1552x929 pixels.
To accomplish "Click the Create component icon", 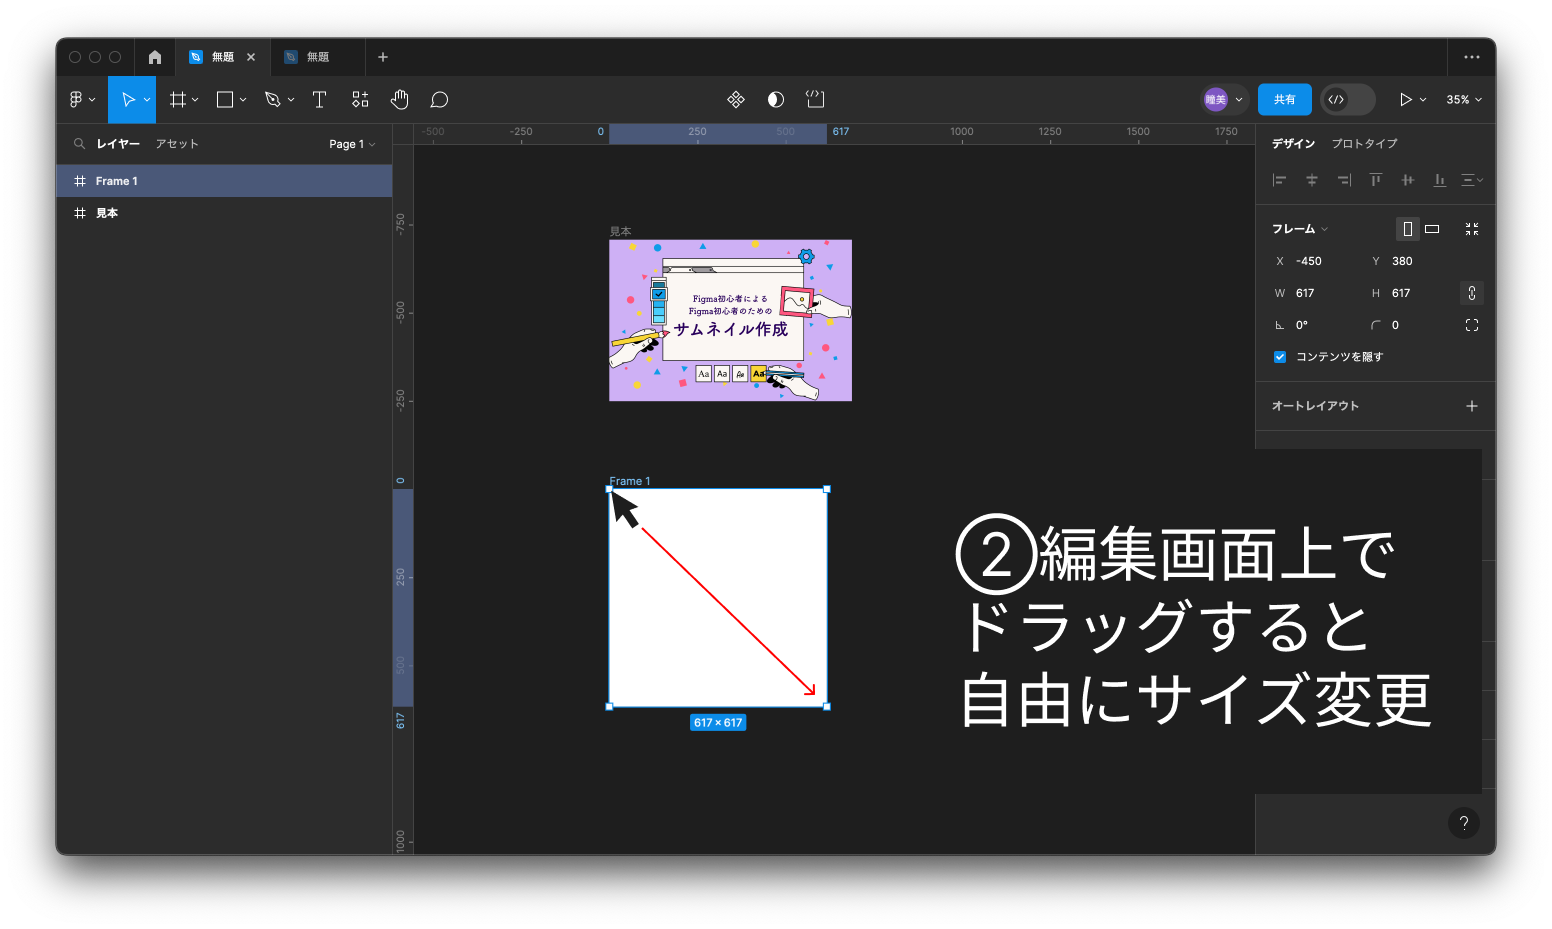I will (x=736, y=99).
